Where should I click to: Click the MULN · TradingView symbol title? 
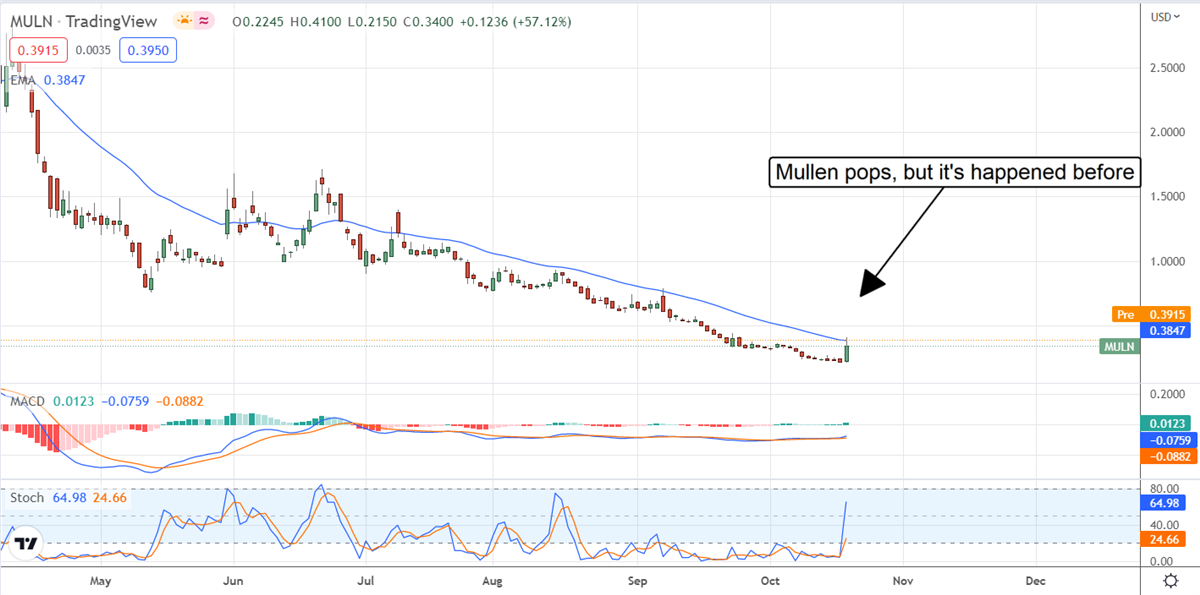tap(83, 19)
